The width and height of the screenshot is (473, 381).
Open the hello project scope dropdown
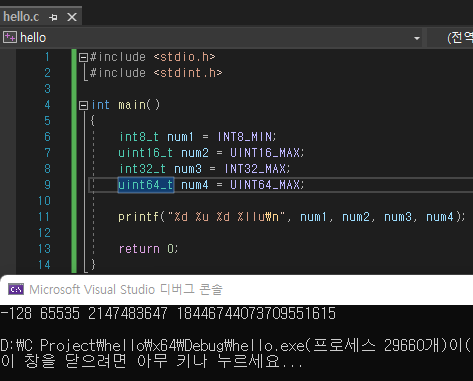[417, 38]
